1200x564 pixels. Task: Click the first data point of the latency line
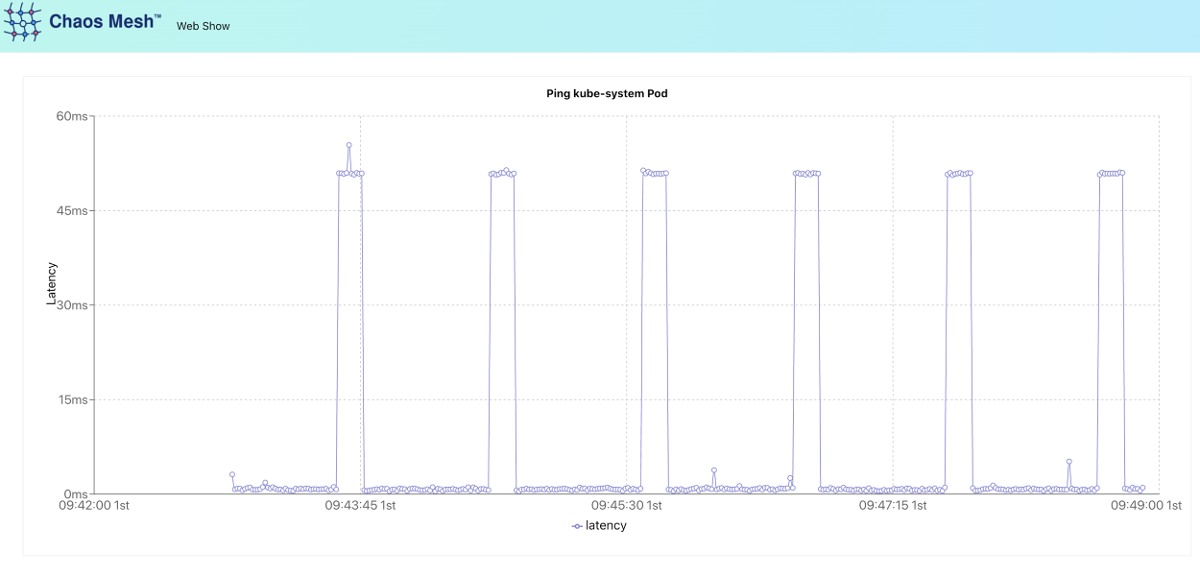pyautogui.click(x=232, y=474)
